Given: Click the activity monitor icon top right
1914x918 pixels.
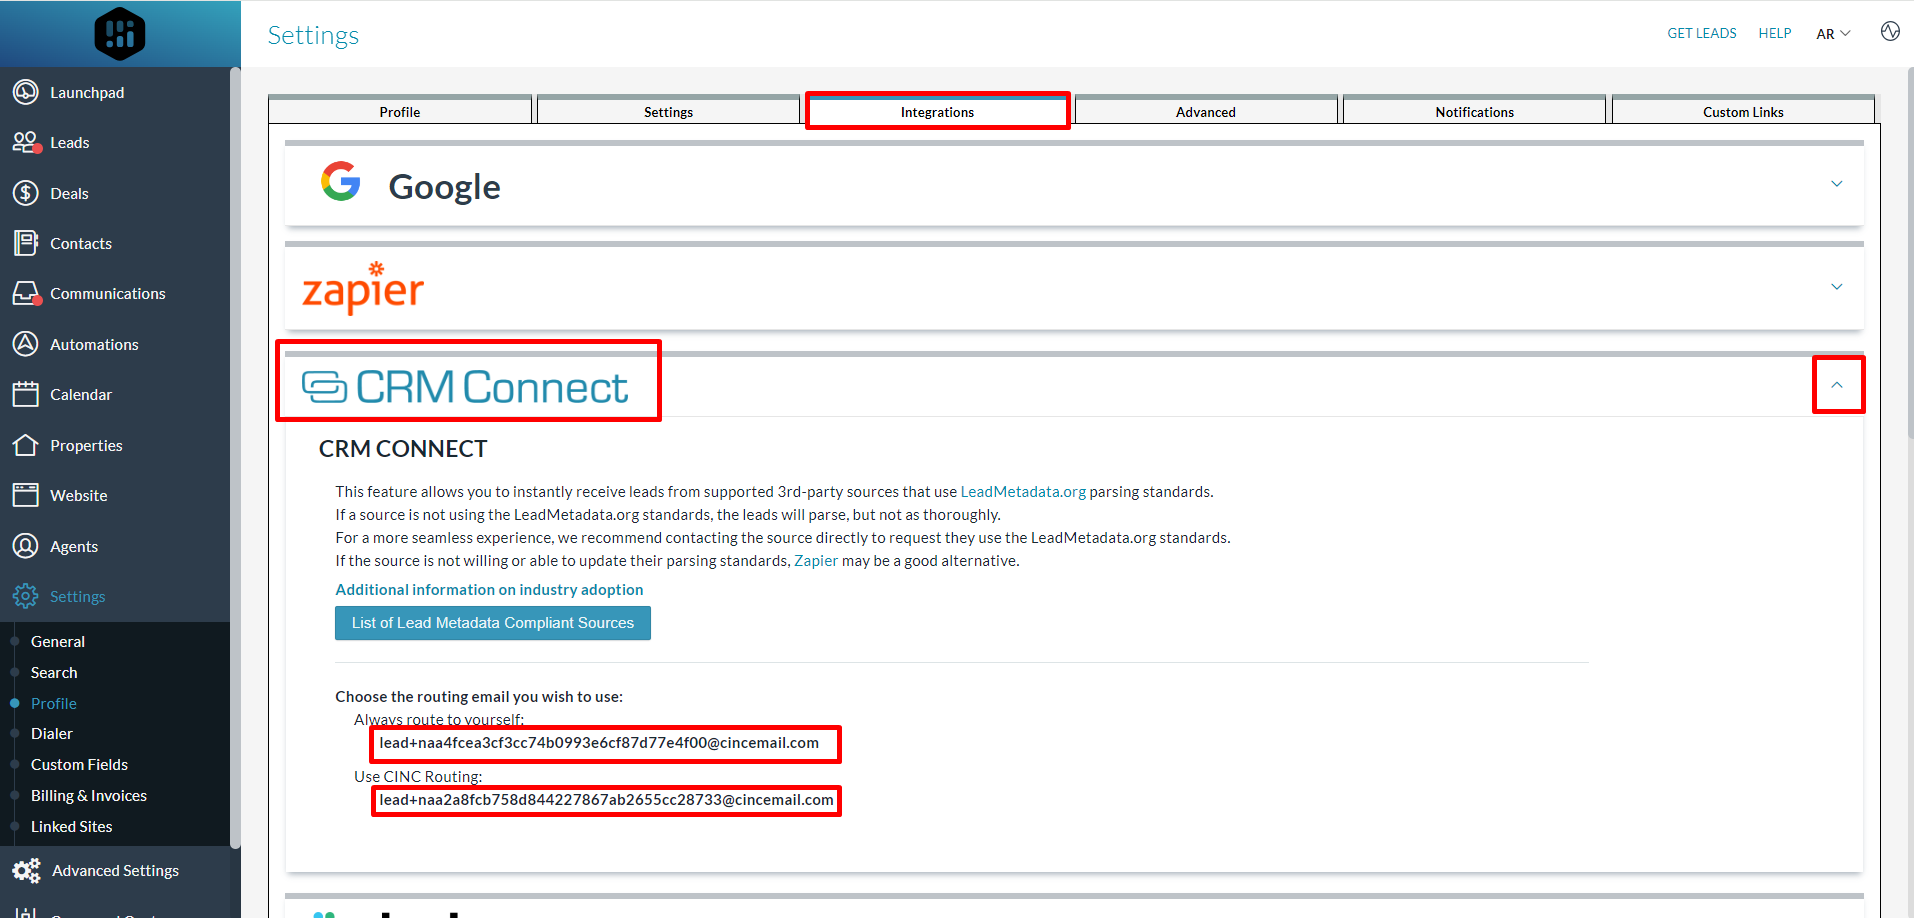Looking at the screenshot, I should click(x=1890, y=31).
